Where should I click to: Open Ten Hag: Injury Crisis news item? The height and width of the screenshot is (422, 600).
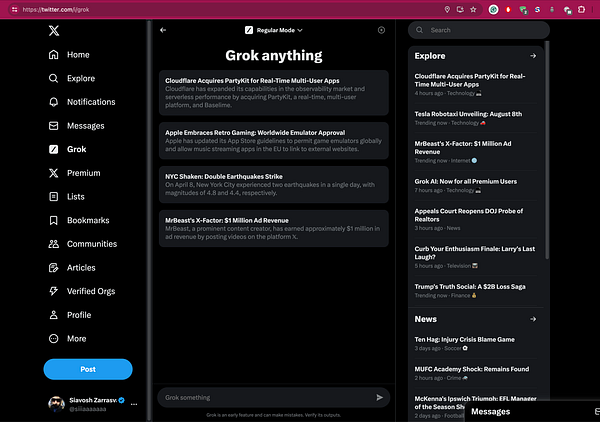click(476, 344)
